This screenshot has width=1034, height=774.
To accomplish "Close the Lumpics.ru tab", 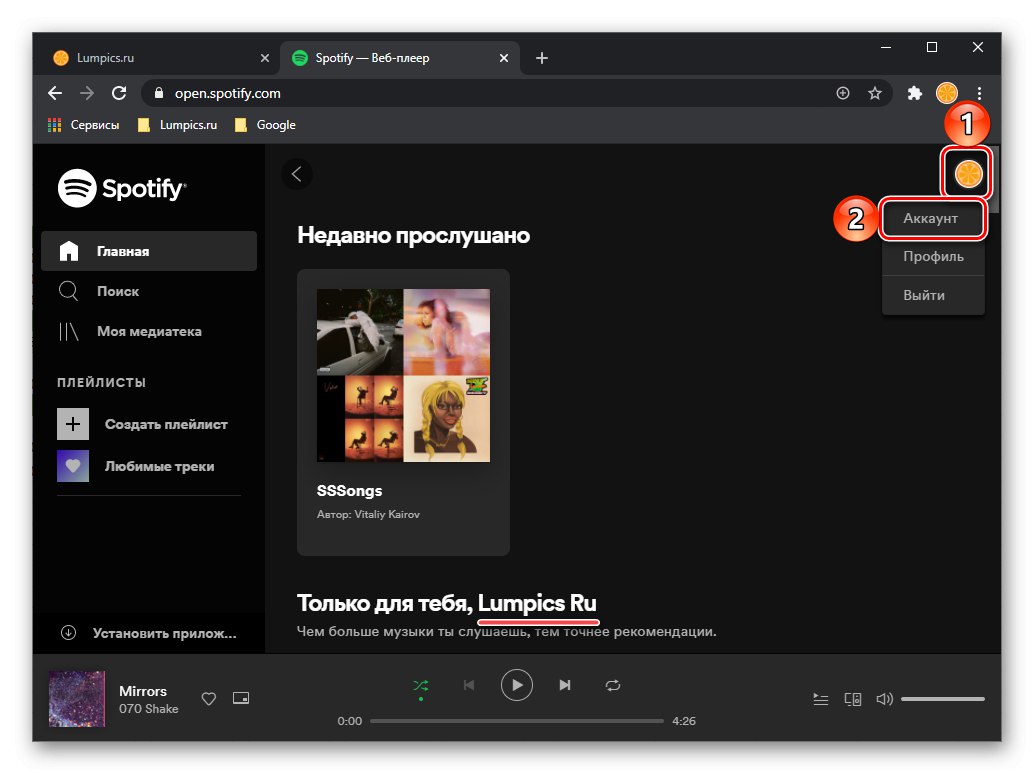I will pyautogui.click(x=265, y=58).
